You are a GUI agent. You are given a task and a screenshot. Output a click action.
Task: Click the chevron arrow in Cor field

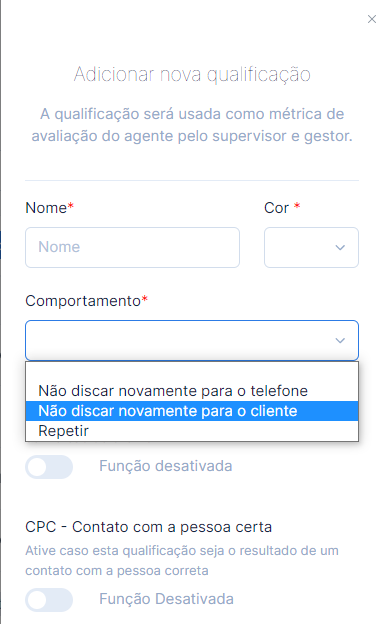click(x=340, y=248)
